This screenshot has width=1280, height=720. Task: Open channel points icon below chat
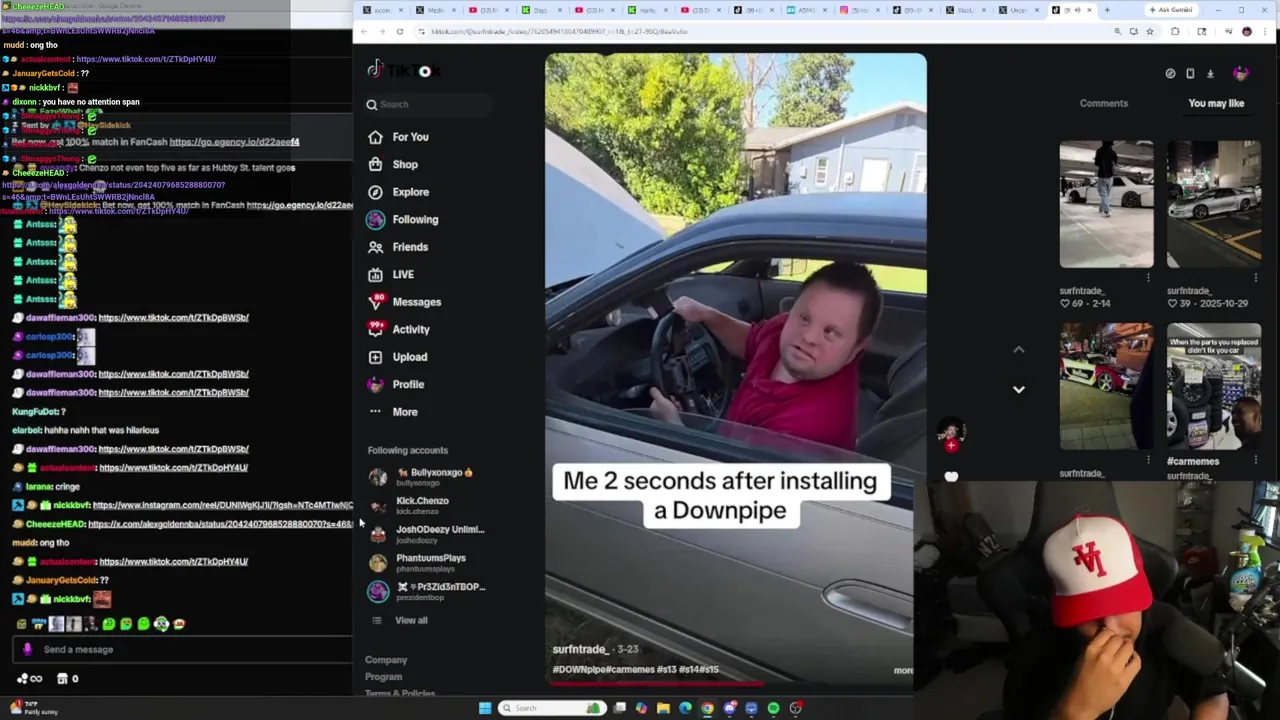[x=29, y=679]
